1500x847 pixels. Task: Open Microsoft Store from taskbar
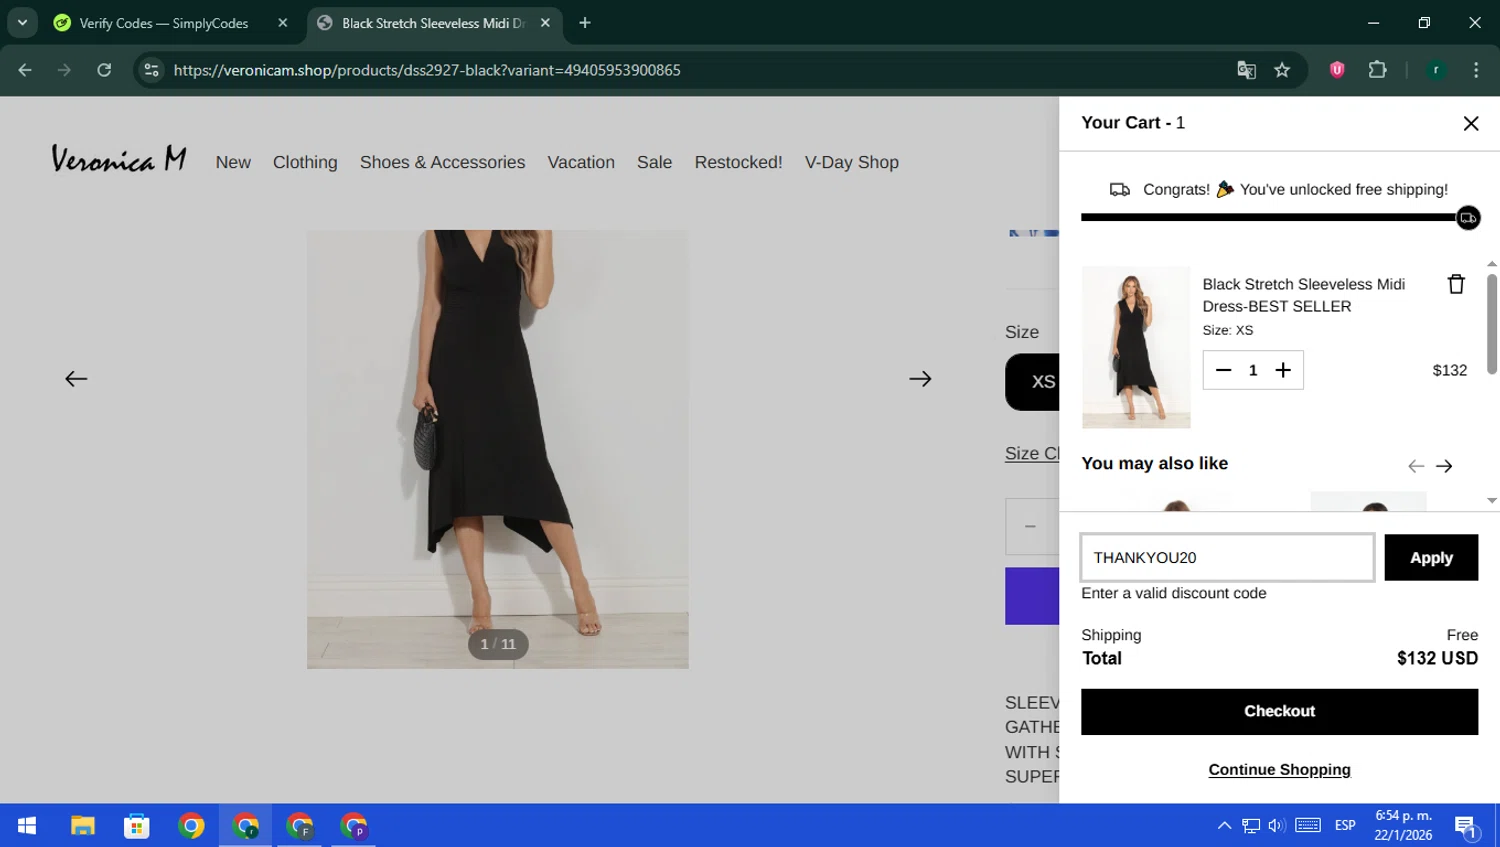pyautogui.click(x=137, y=826)
